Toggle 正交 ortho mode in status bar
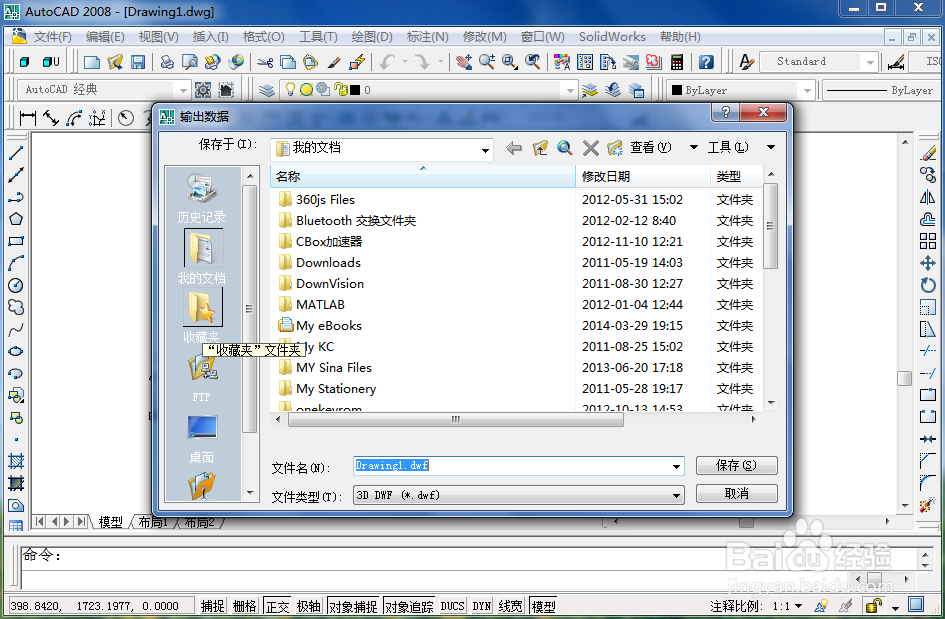Screen dimensions: 945x619 (278, 606)
